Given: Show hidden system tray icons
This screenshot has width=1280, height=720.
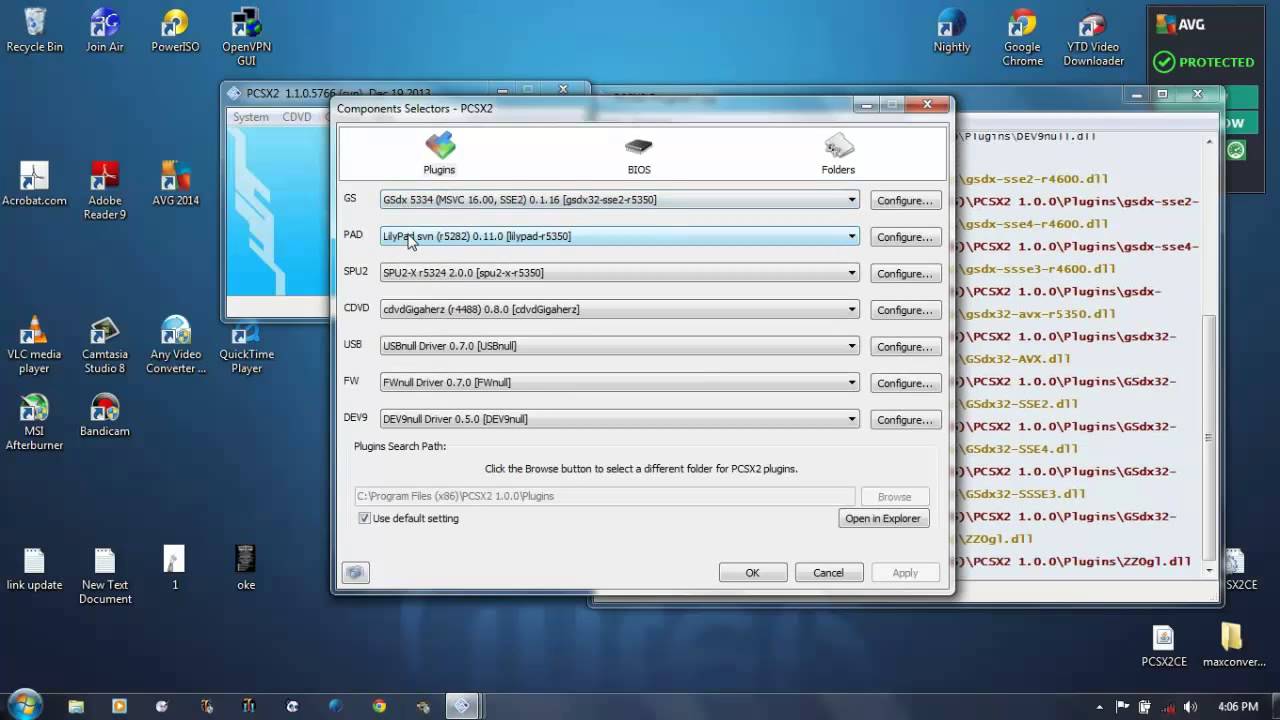Looking at the screenshot, I should pos(1102,706).
